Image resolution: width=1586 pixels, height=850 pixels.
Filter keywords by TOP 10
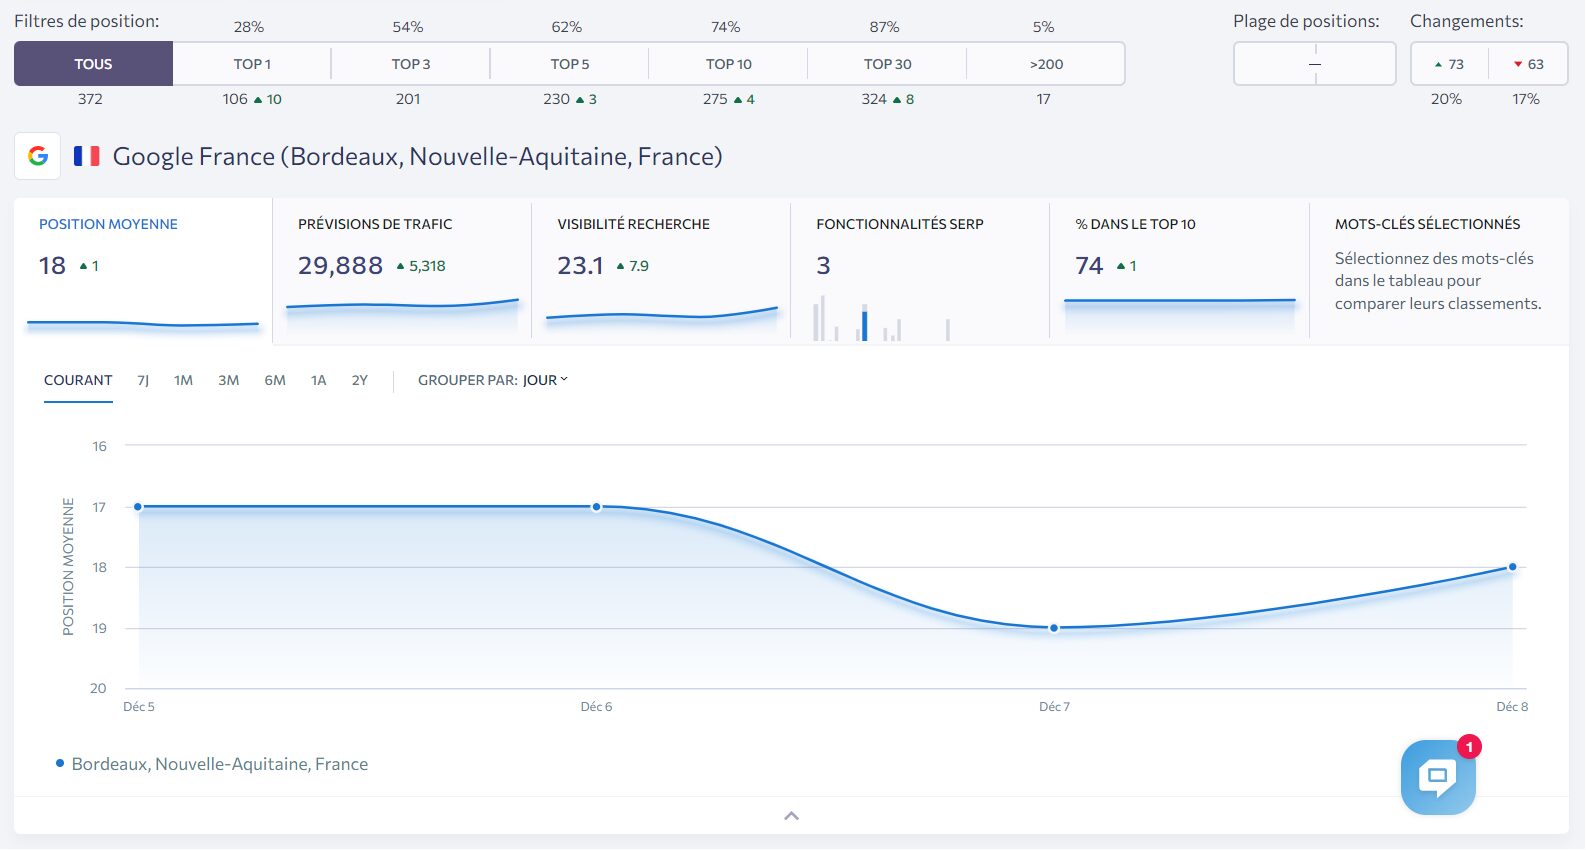coord(728,64)
